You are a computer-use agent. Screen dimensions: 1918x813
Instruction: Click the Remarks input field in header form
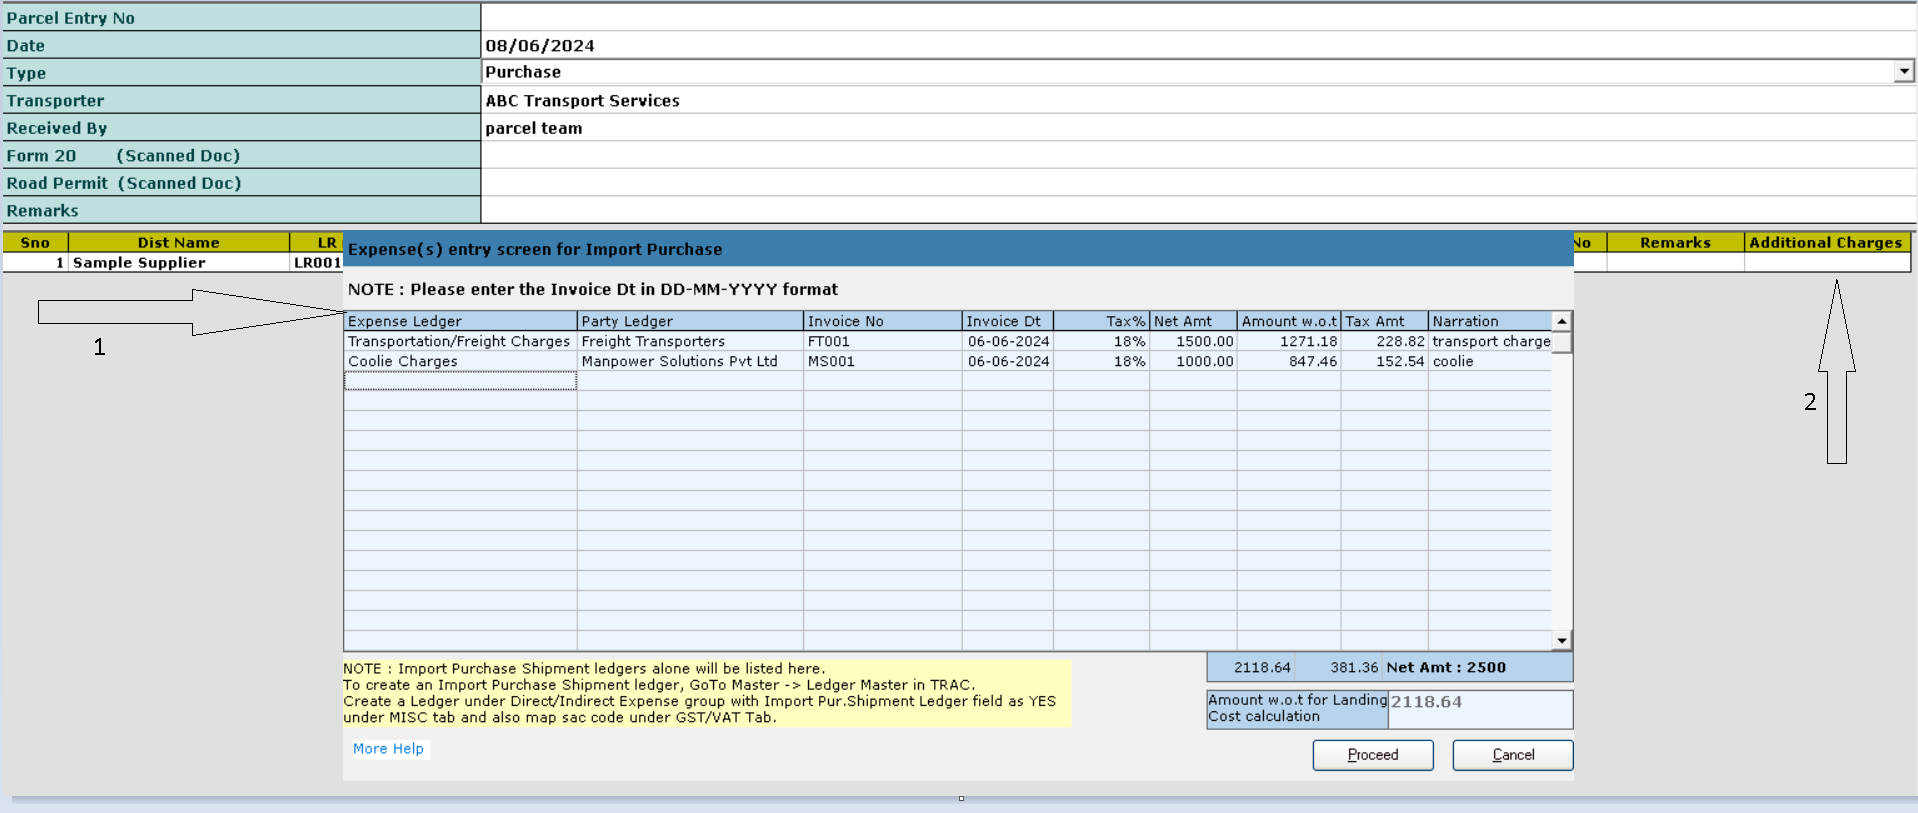[x=1198, y=210]
